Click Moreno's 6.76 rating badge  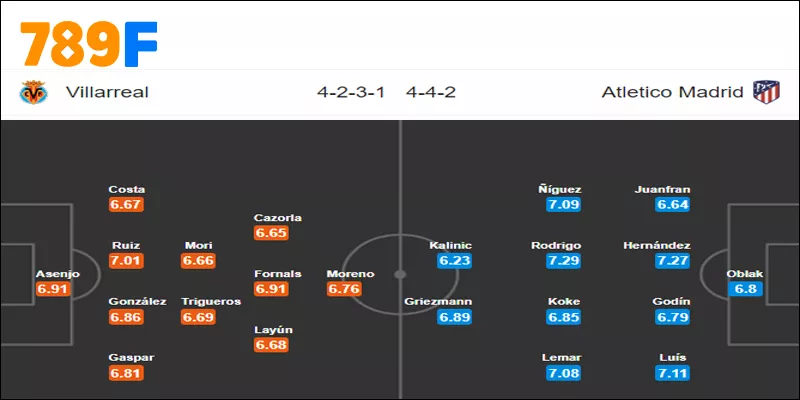[x=345, y=289]
